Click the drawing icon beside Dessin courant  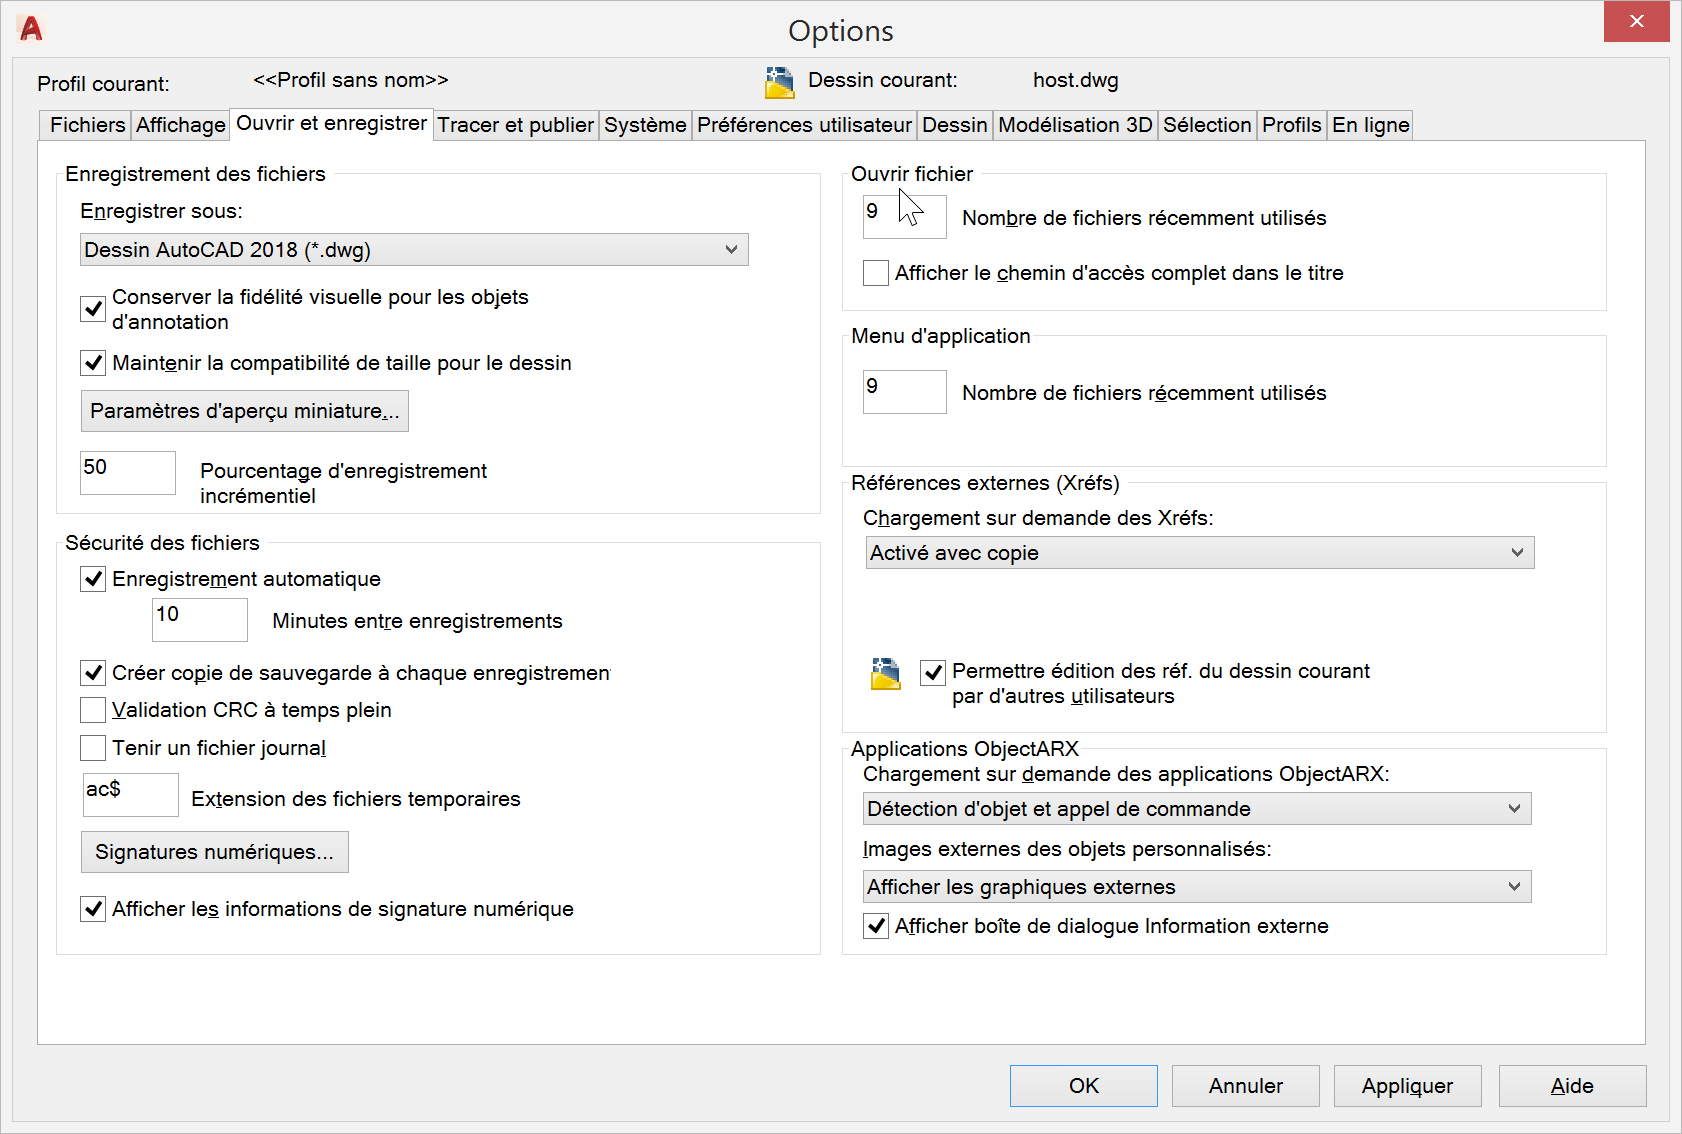click(780, 82)
